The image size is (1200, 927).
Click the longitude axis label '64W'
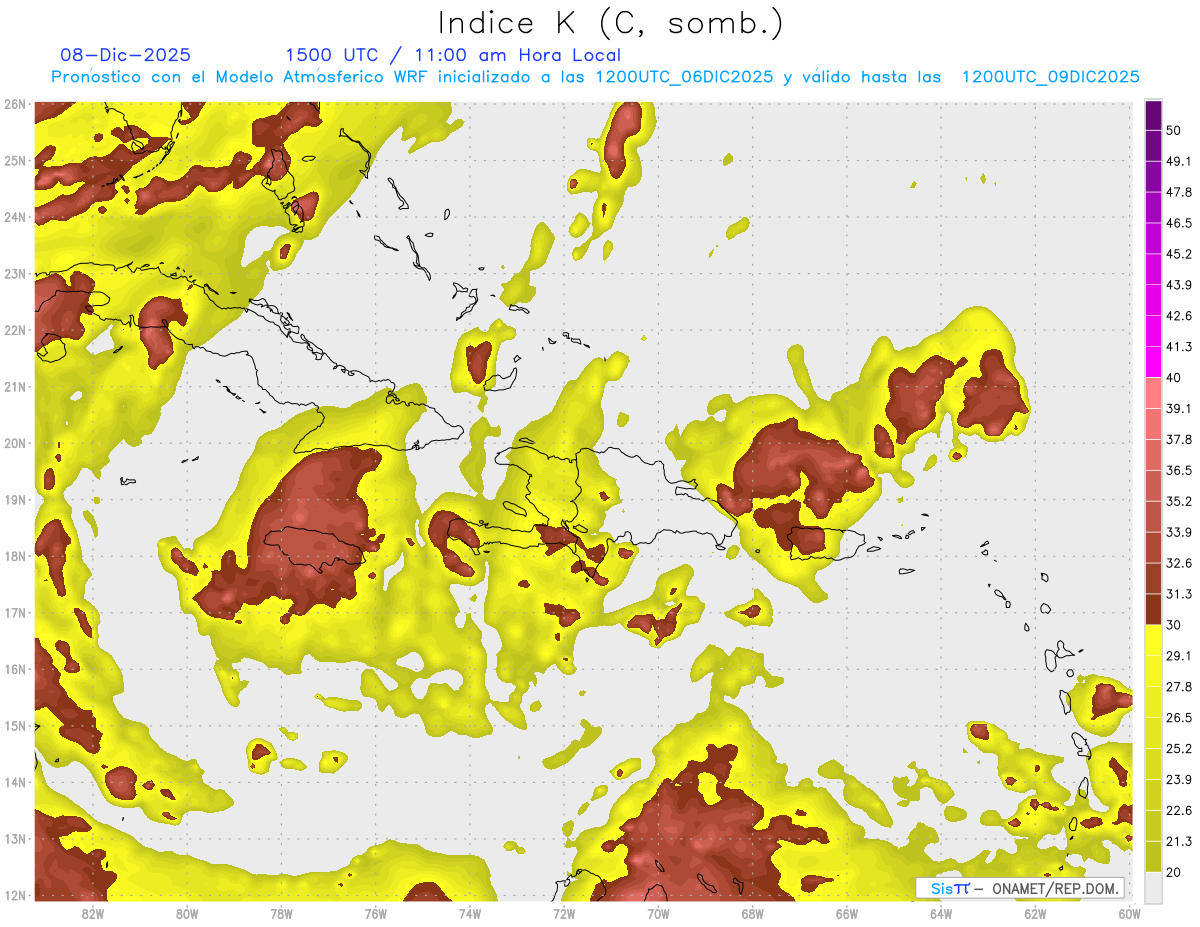[940, 914]
